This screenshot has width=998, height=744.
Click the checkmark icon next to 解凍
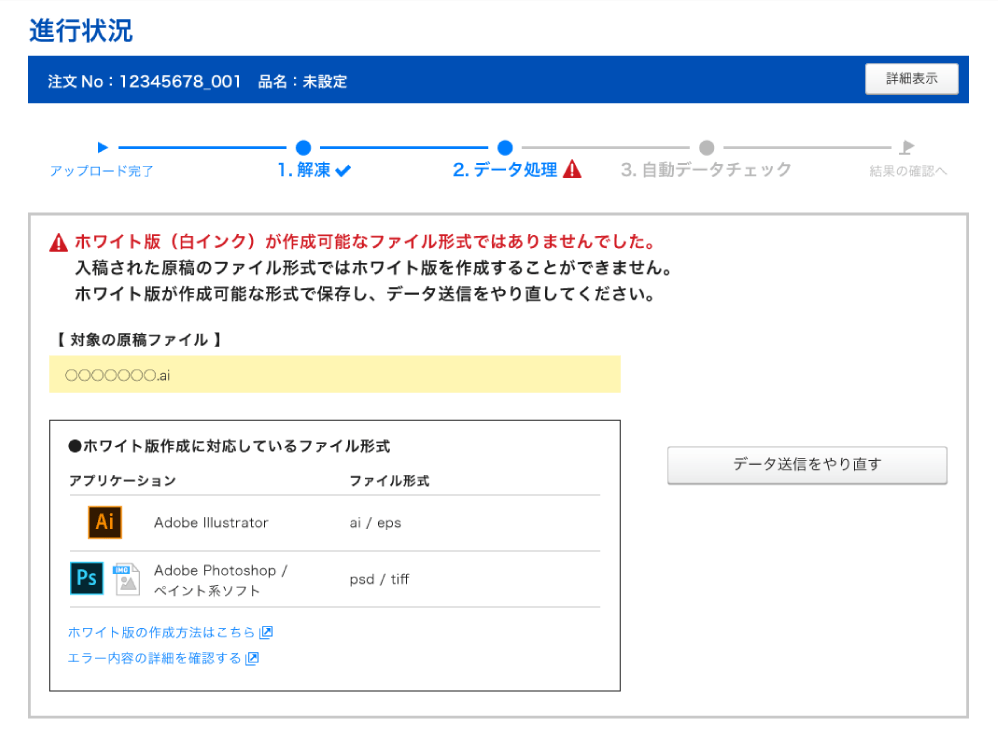tap(343, 171)
